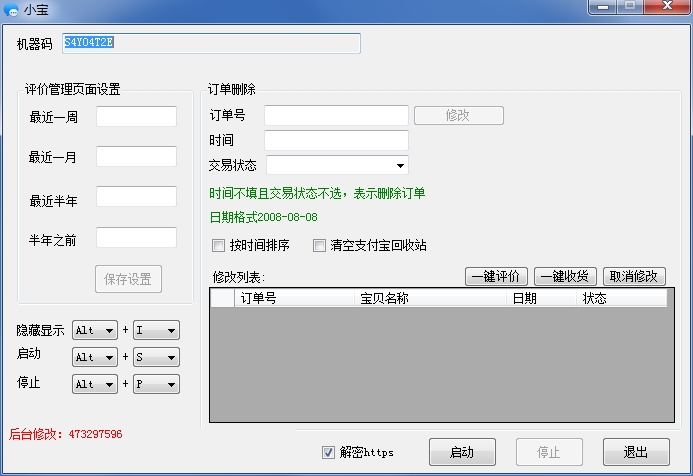This screenshot has width=693, height=476.
Task: Click the 一键收货 button
Action: click(565, 276)
